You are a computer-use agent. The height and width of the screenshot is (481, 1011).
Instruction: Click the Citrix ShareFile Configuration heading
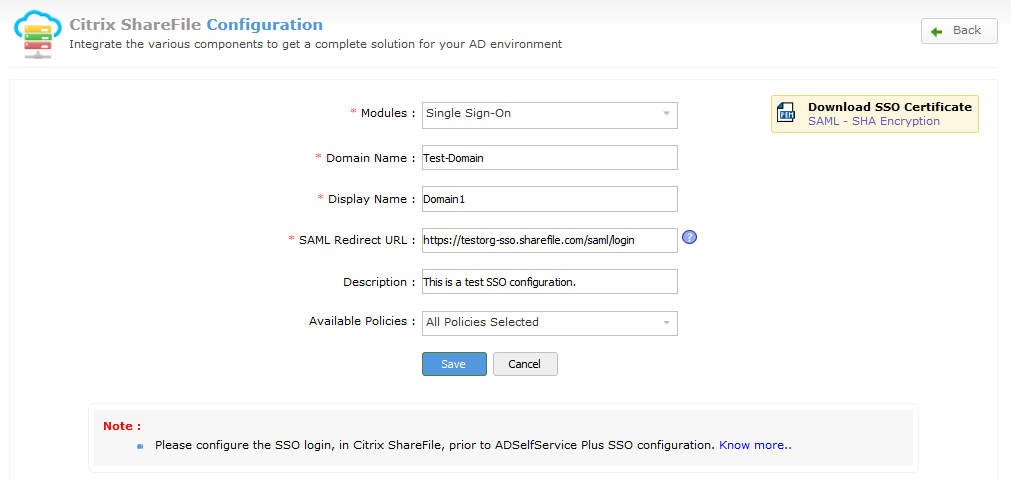point(196,25)
